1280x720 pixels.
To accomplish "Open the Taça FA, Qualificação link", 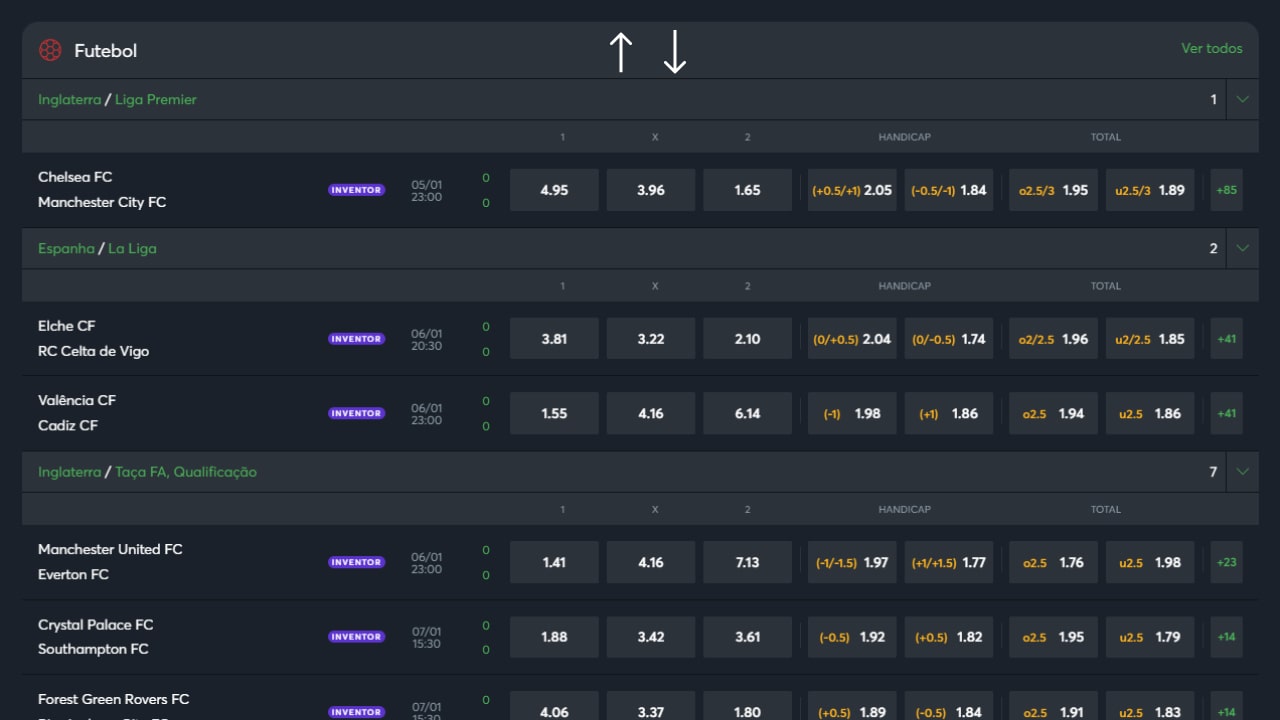I will [x=186, y=471].
